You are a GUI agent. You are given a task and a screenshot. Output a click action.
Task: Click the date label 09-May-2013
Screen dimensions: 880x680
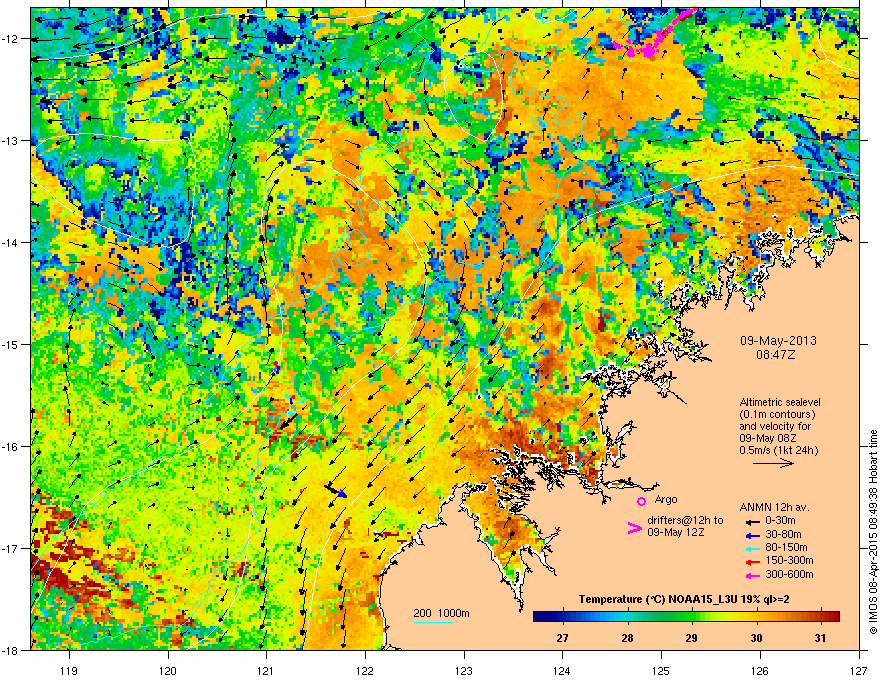point(778,341)
